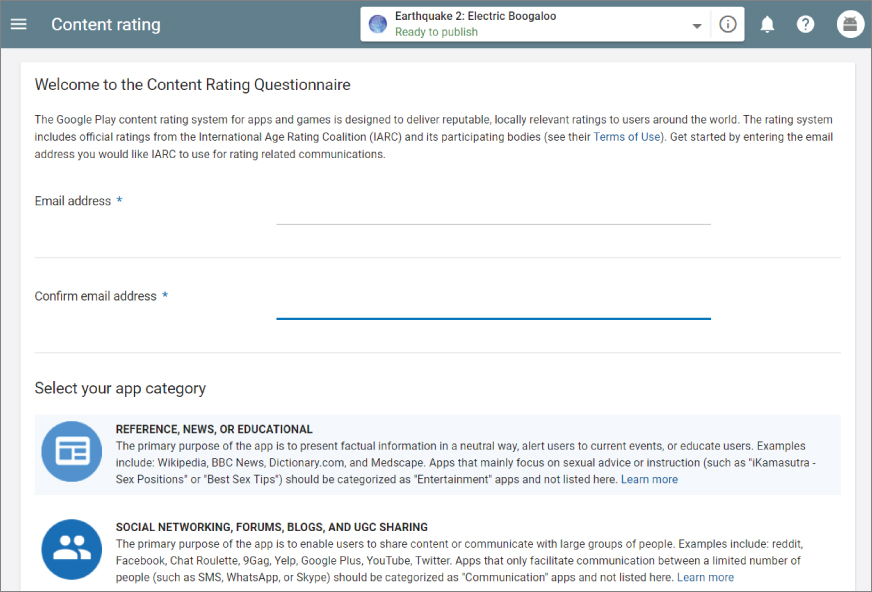Select Reference, News, or Educational category title
872x592 pixels.
click(214, 429)
